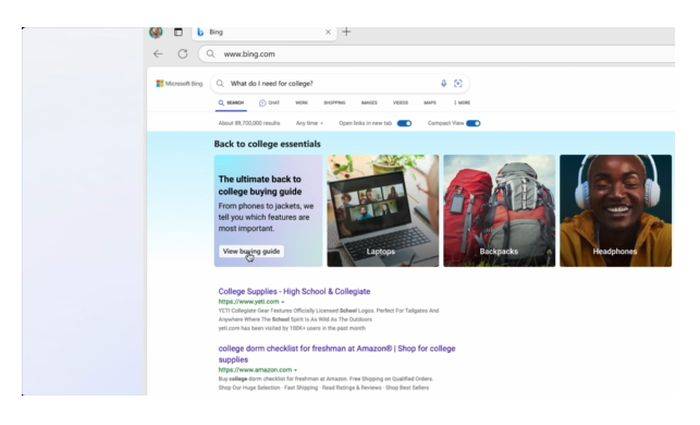Open a new browser tab with plus

[346, 32]
